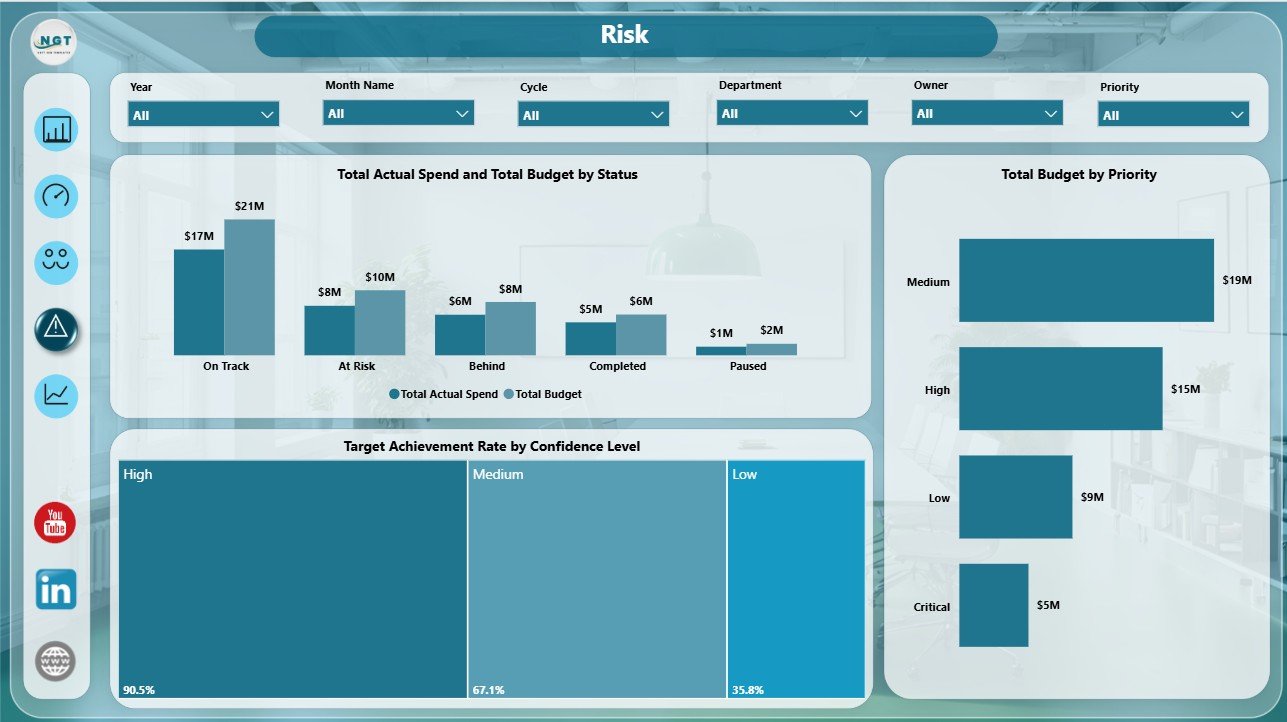Viewport: 1287px width, 722px height.
Task: Click the Risk page title banner
Action: tap(626, 36)
